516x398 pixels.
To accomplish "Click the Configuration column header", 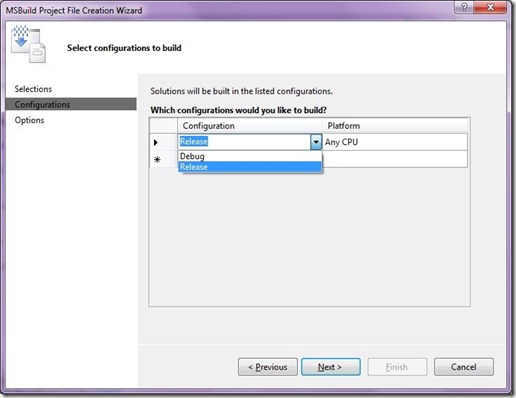I will 250,126.
